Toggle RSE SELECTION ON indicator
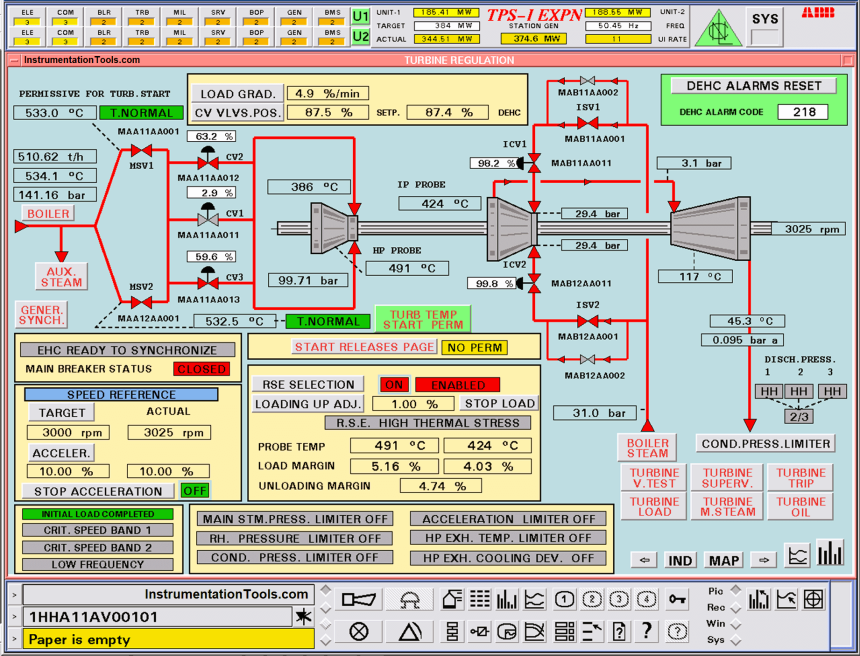The image size is (860, 656). pos(394,384)
